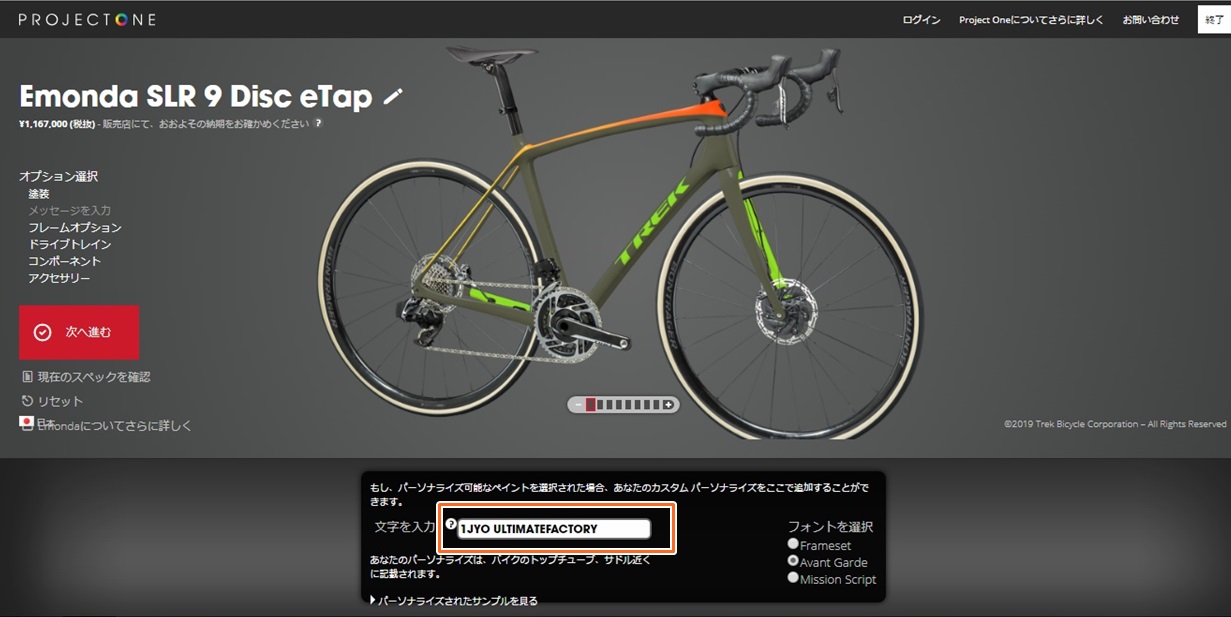The height and width of the screenshot is (617, 1231).
Task: Open the 塗装 option section
Action: coord(39,194)
